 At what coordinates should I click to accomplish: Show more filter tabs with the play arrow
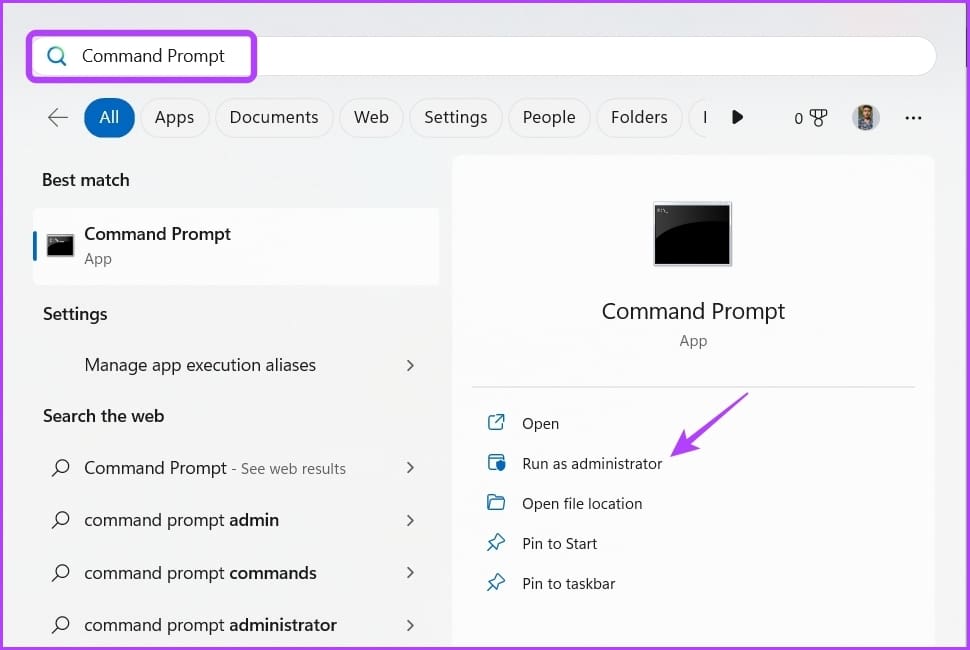tap(737, 117)
